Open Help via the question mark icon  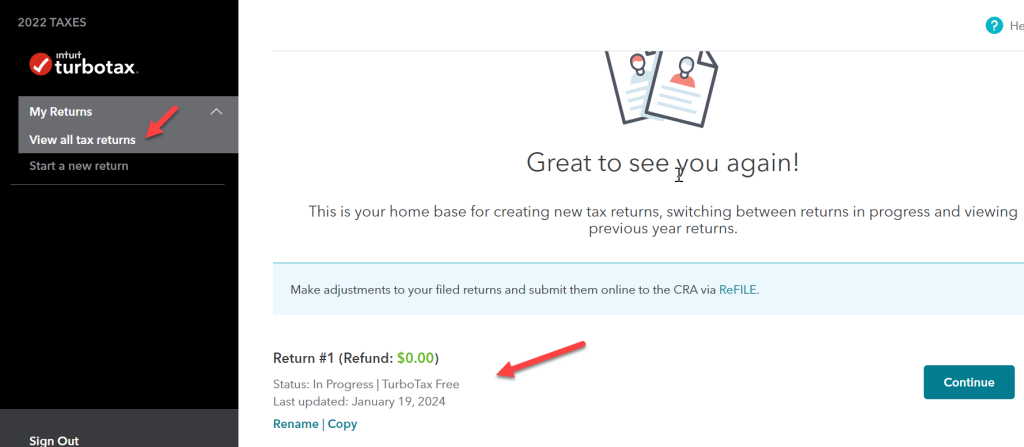[994, 25]
